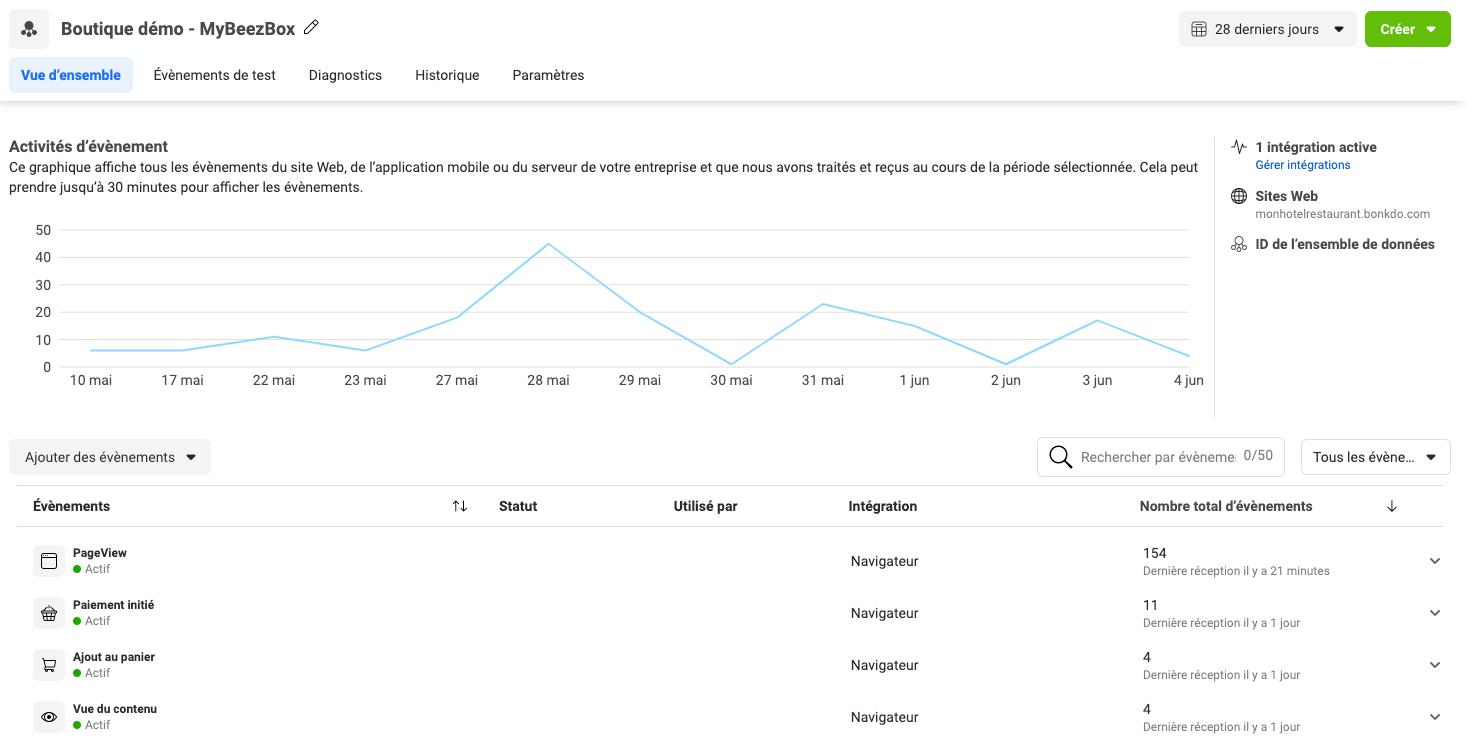Open the Diagnostics tab
Viewport: 1467px width, 756px height.
coord(345,75)
